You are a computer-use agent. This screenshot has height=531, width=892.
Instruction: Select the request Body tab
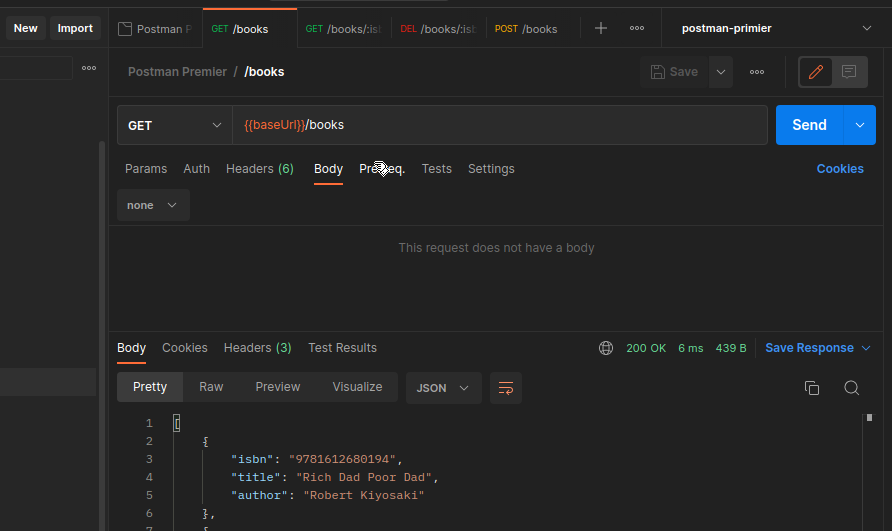[328, 169]
